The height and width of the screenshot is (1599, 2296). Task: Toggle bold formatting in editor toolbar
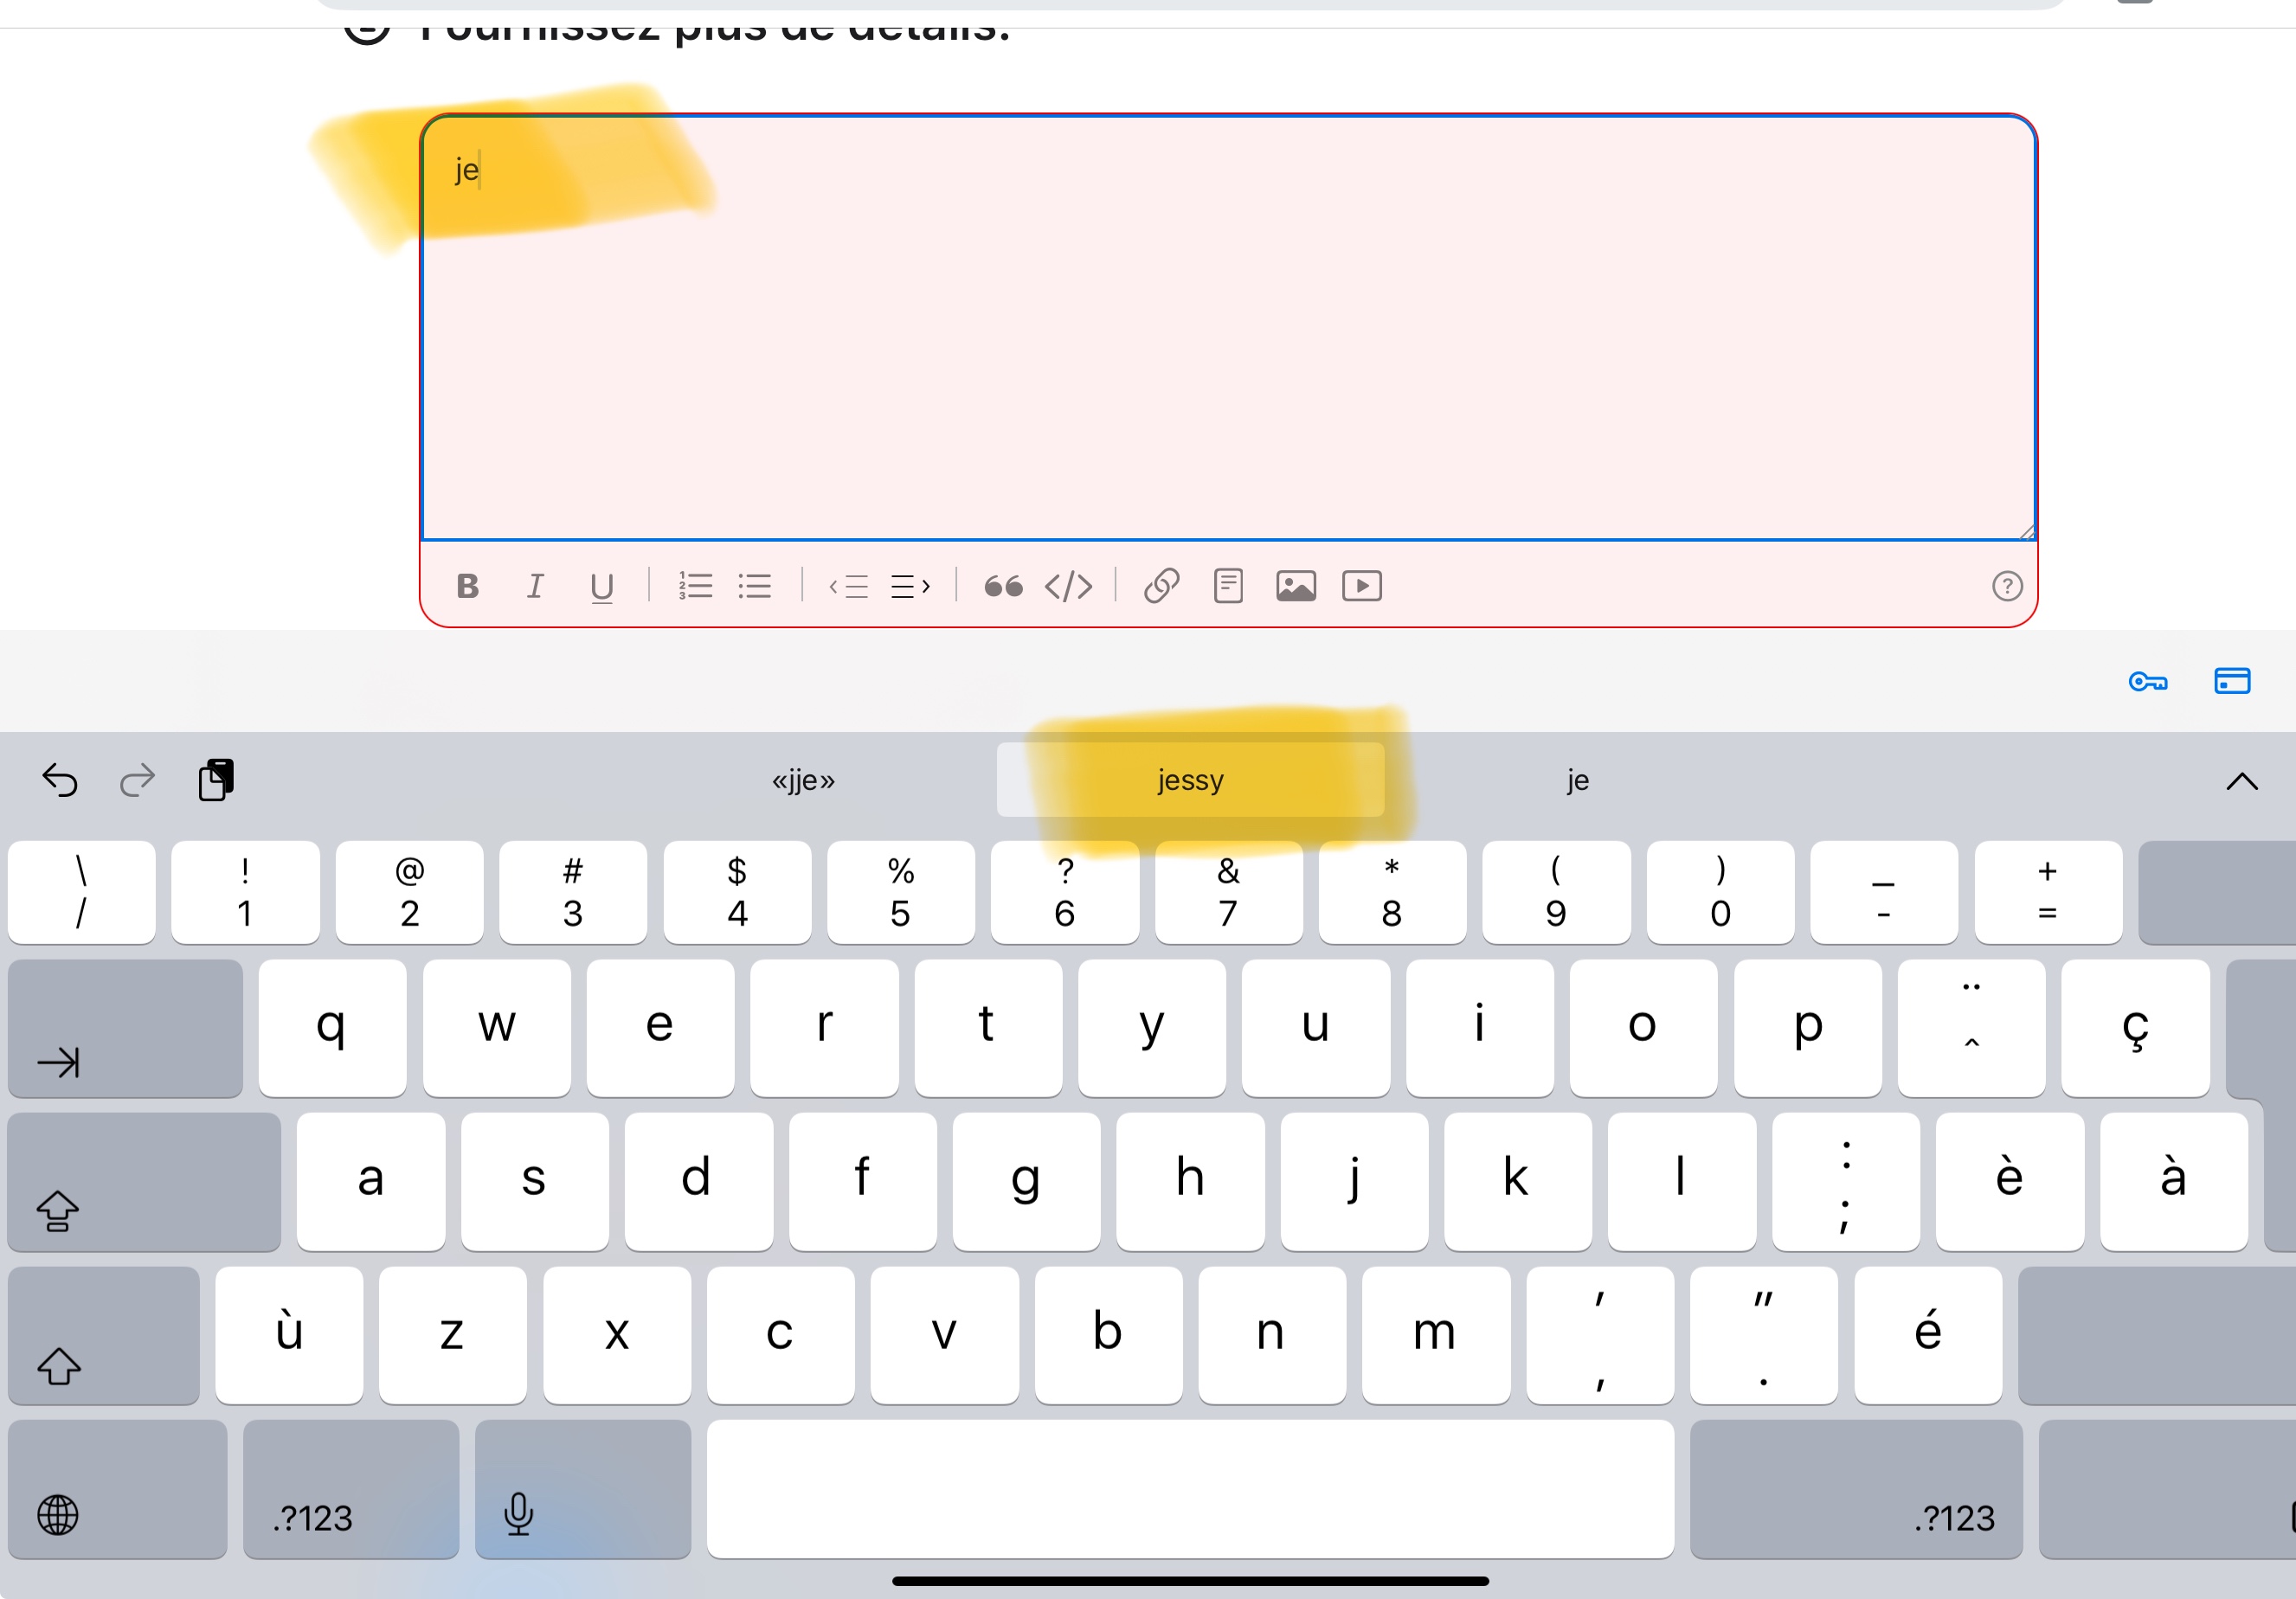467,586
